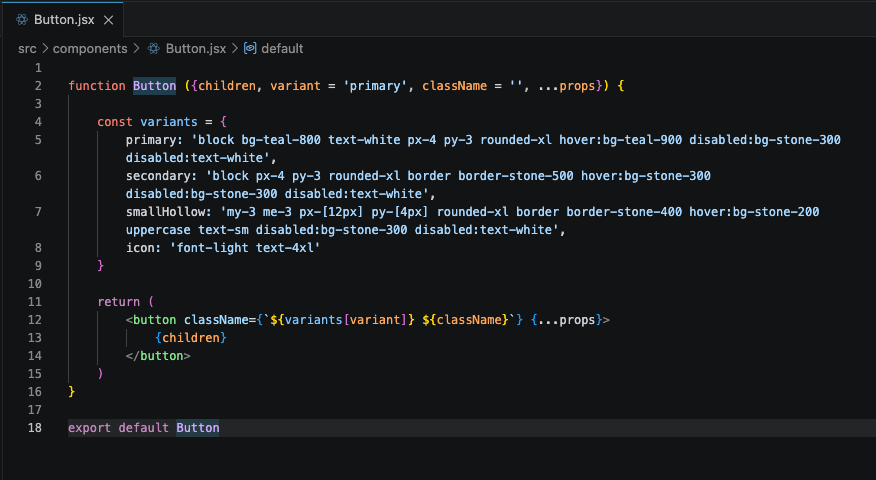
Task: Click line number 1 in gutter
Action: tap(38, 68)
